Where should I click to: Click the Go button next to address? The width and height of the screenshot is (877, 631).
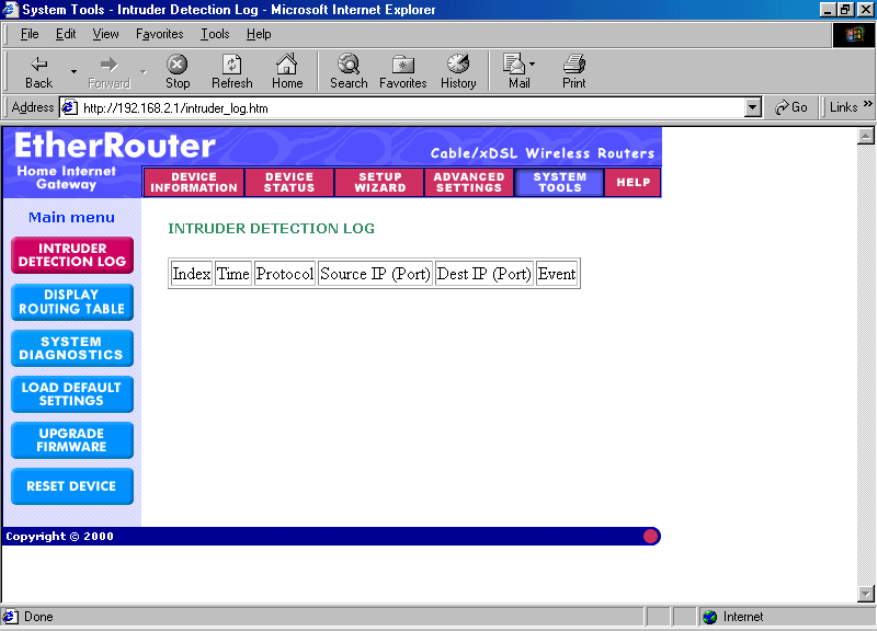(x=791, y=107)
